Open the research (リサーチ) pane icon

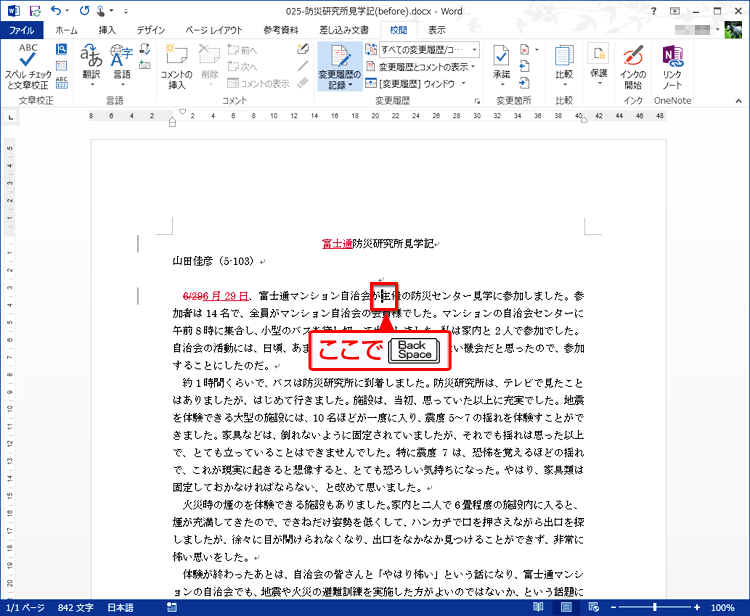point(62,49)
